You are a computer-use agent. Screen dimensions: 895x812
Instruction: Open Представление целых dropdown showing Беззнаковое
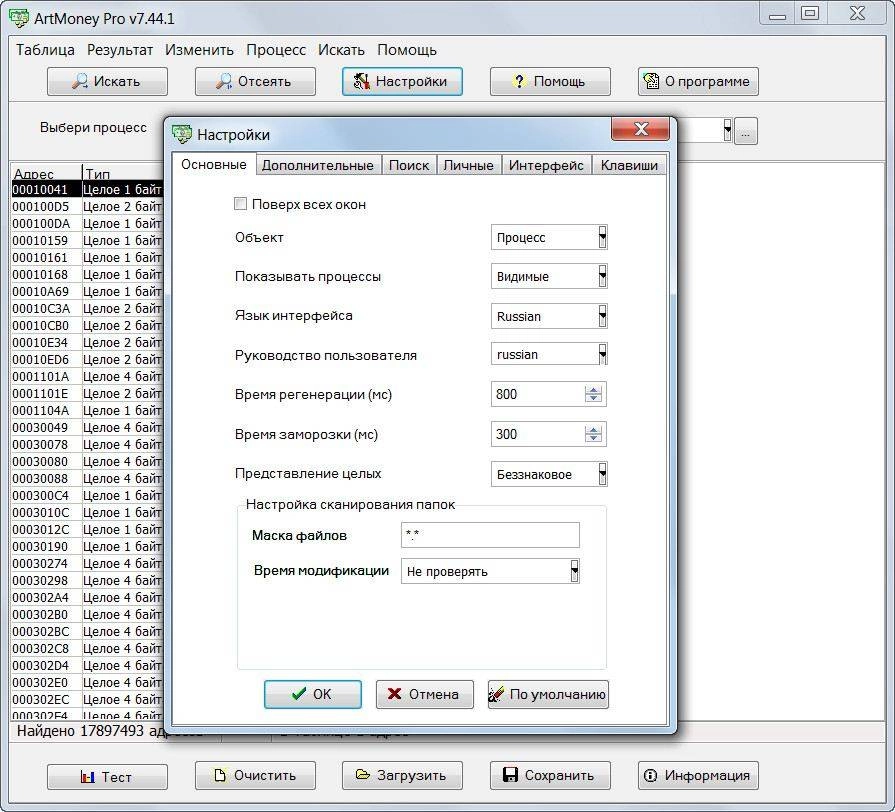(549, 474)
